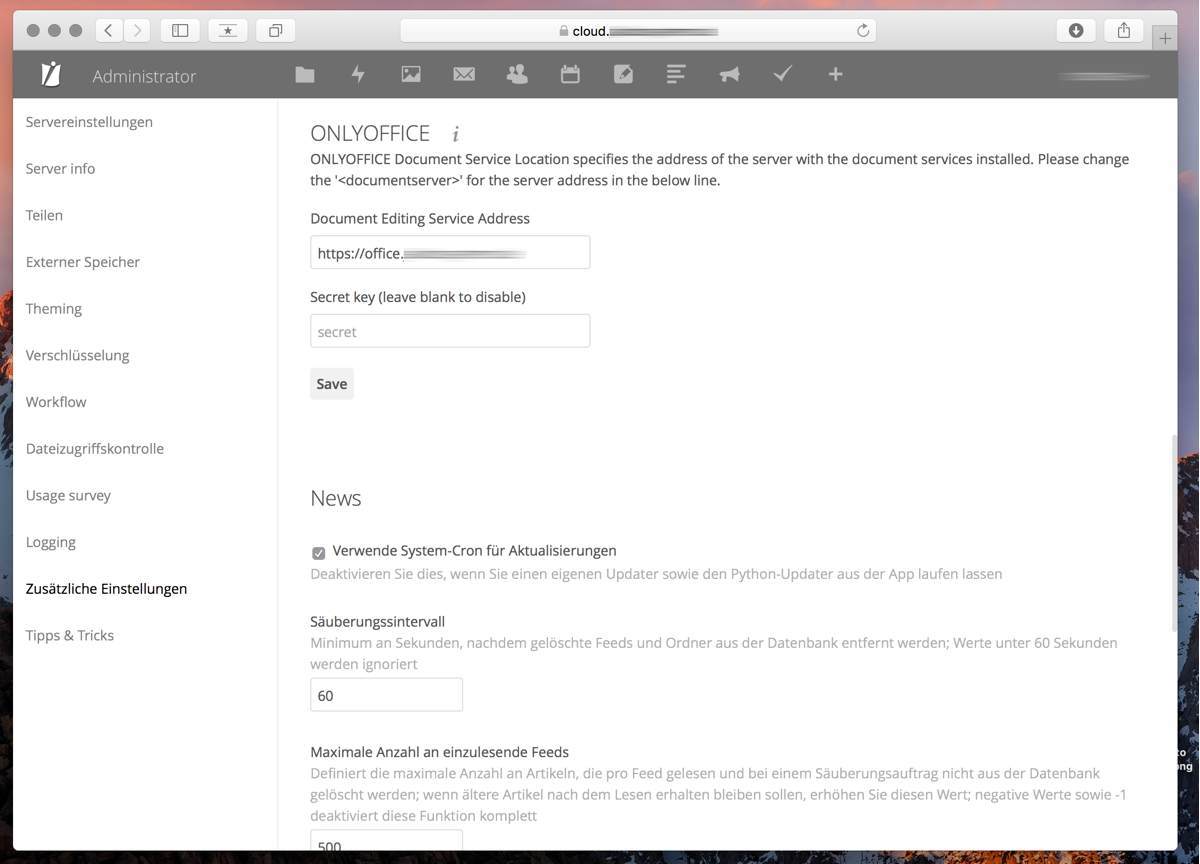Viewport: 1200px width, 864px height.
Task: Focus the maximale Anzahl Feeds field
Action: tap(386, 841)
